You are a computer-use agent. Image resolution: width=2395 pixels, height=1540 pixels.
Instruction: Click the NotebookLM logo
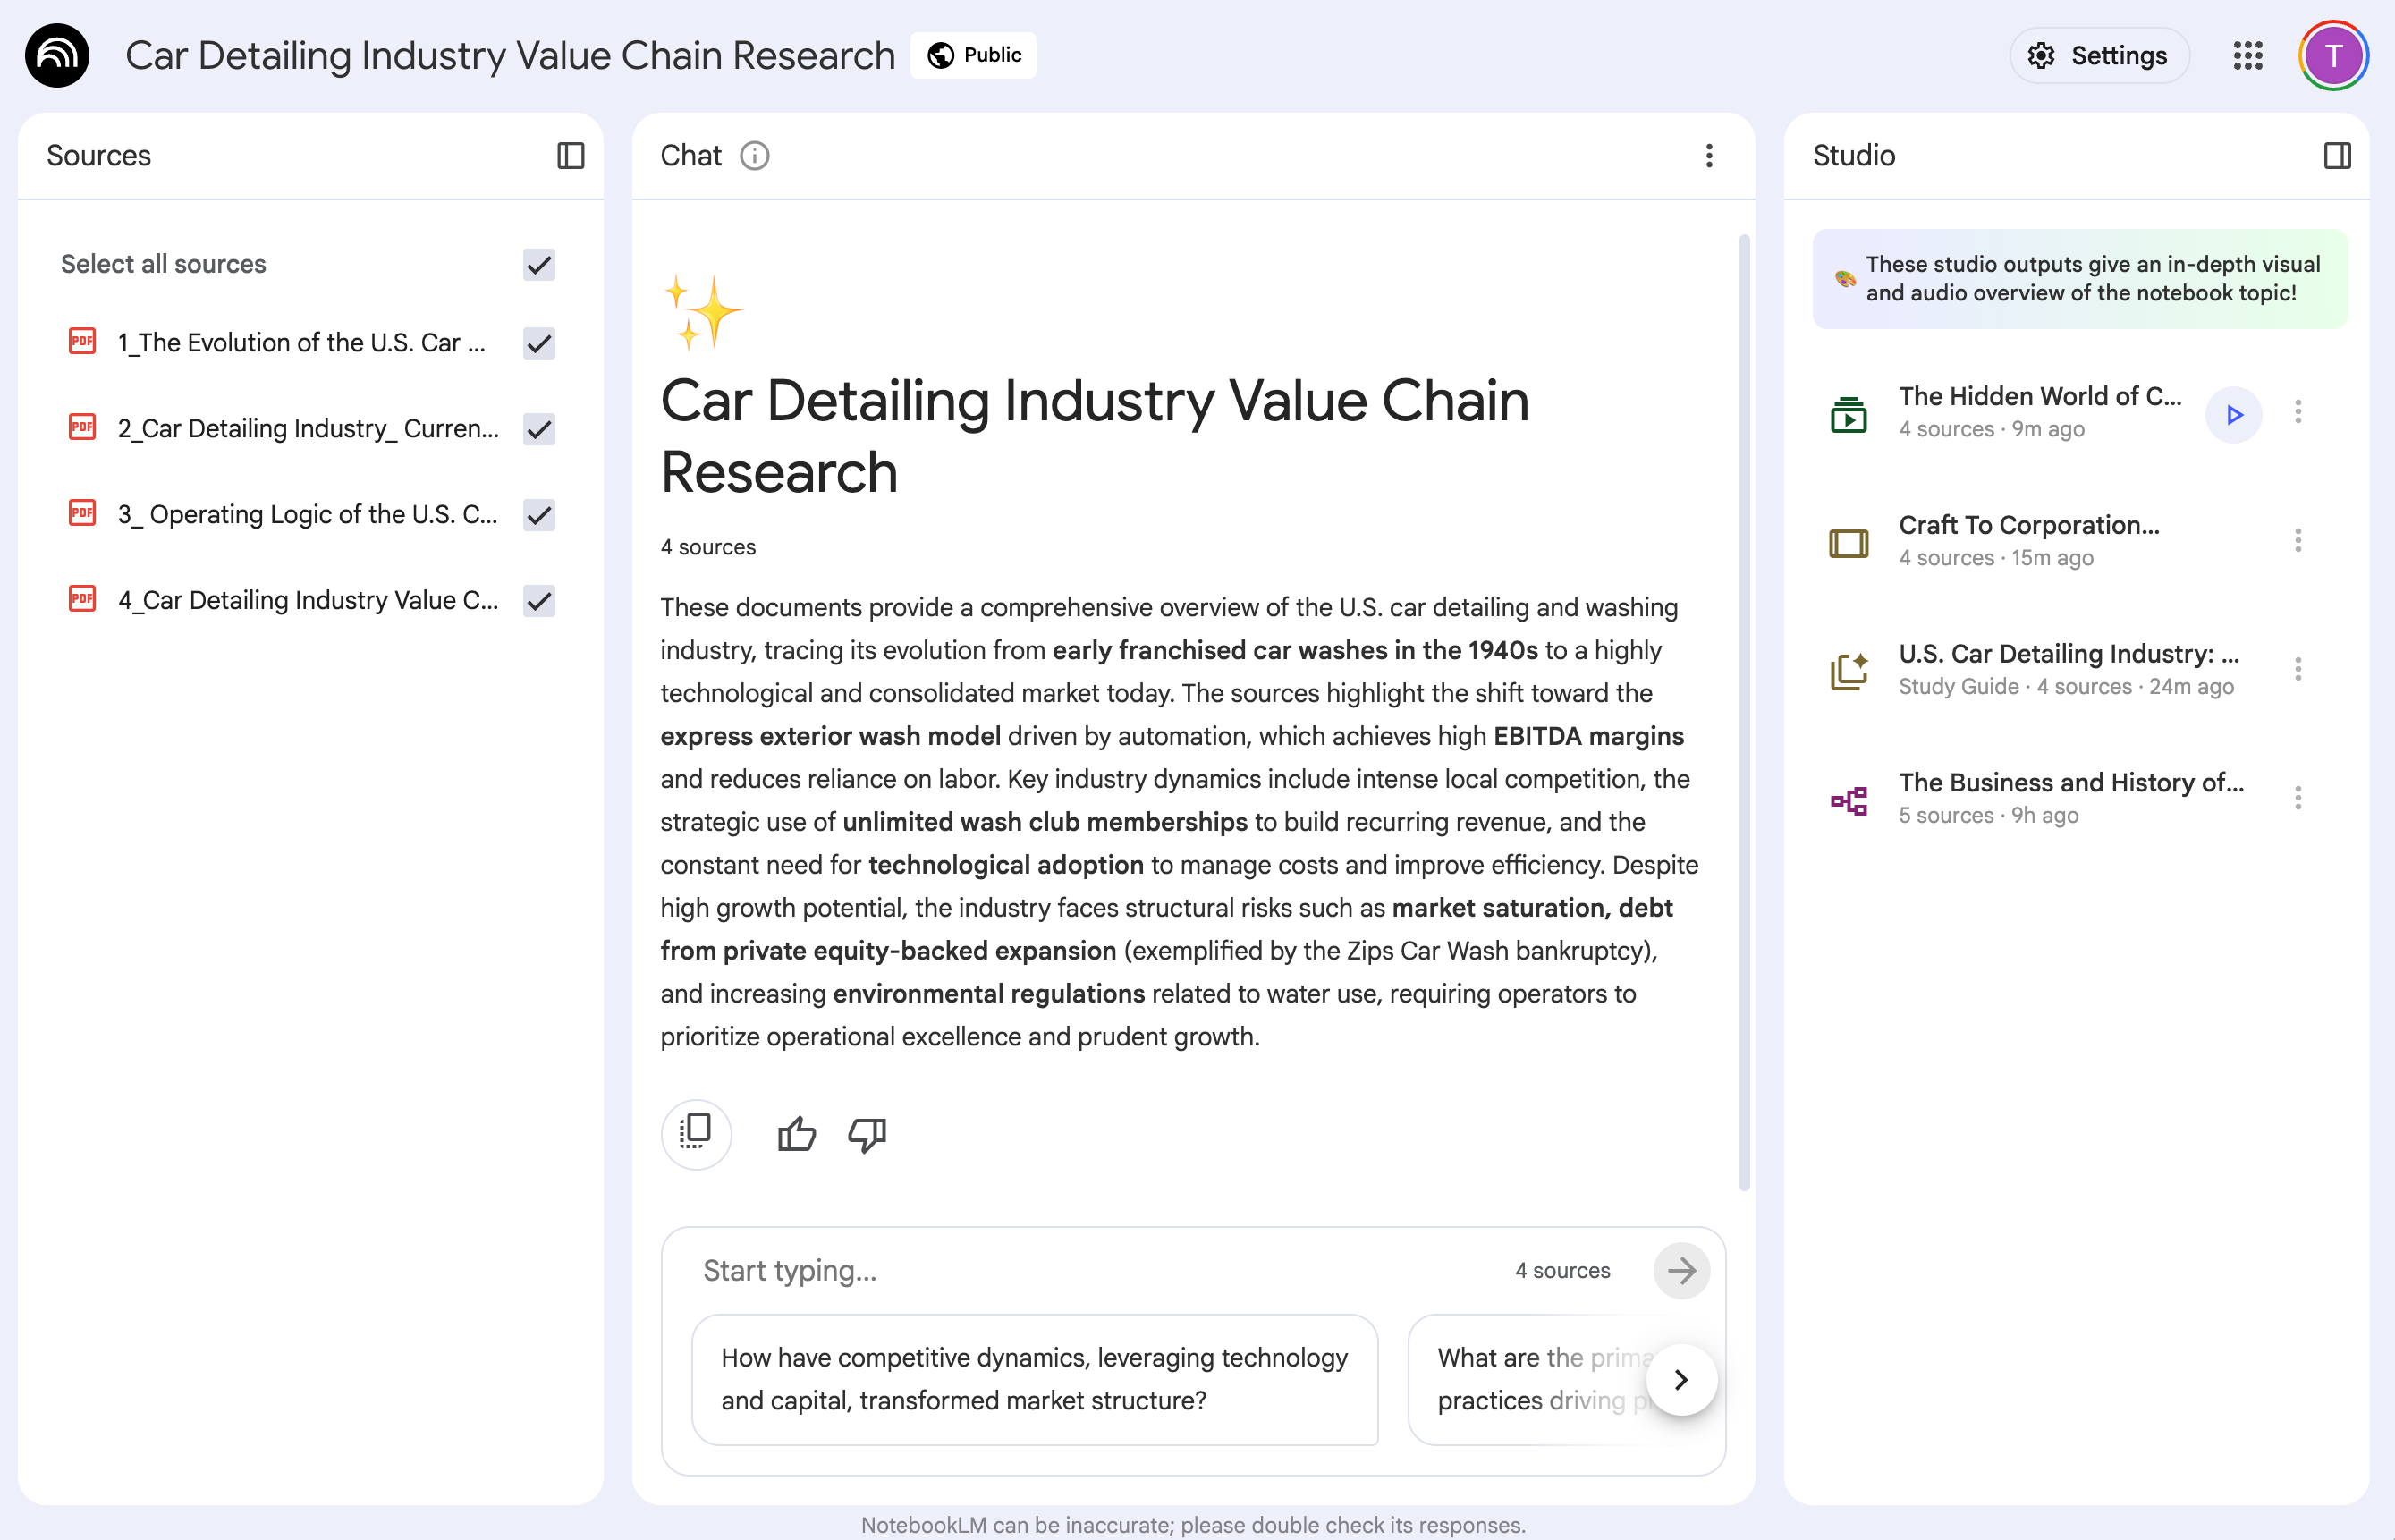click(x=57, y=56)
